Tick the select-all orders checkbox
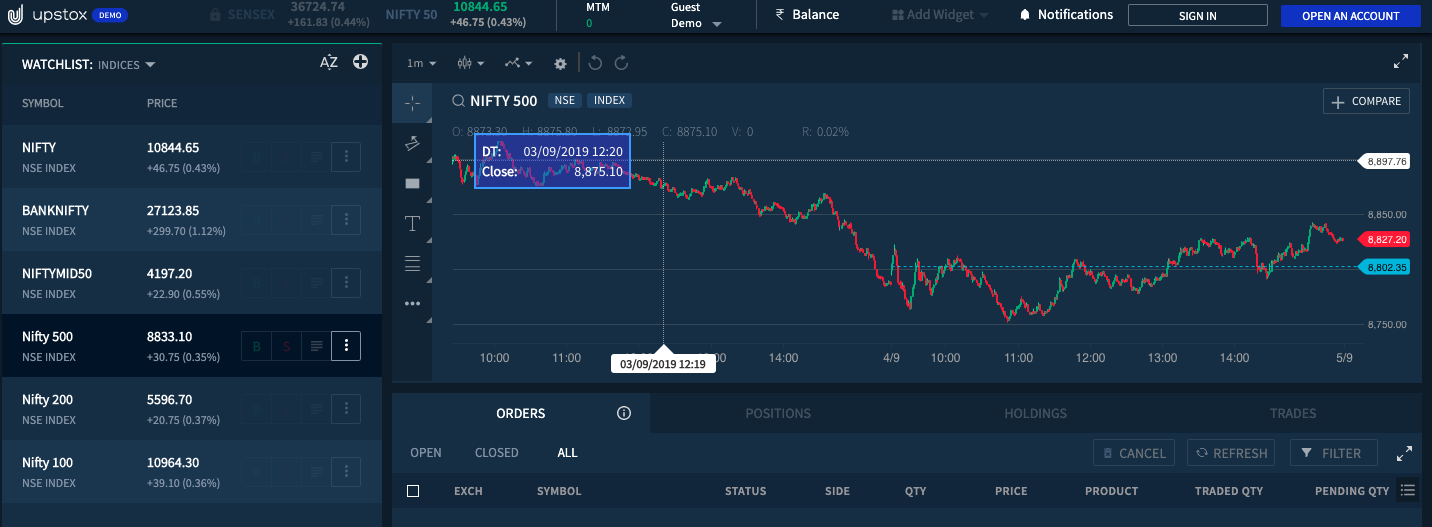Viewport: 1432px width, 527px height. pyautogui.click(x=413, y=491)
